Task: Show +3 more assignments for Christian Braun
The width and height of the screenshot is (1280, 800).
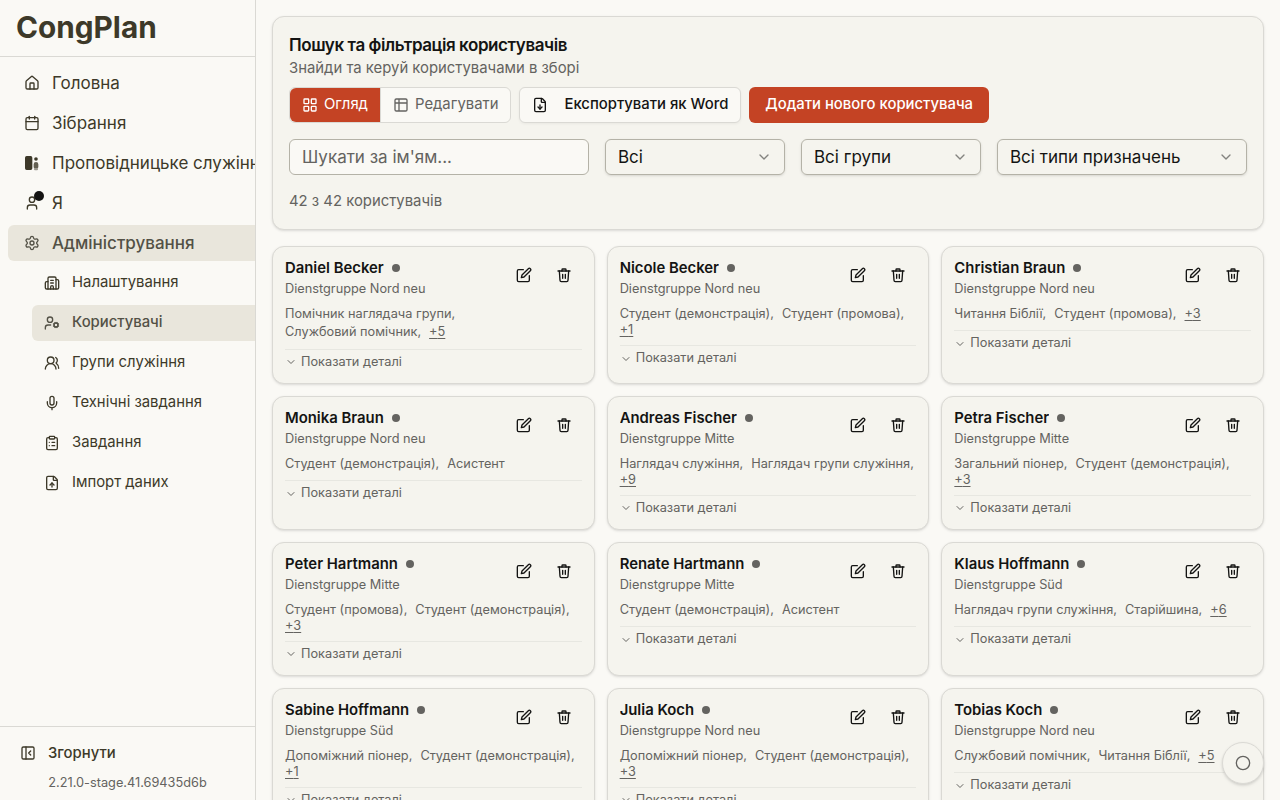Action: tap(1193, 313)
